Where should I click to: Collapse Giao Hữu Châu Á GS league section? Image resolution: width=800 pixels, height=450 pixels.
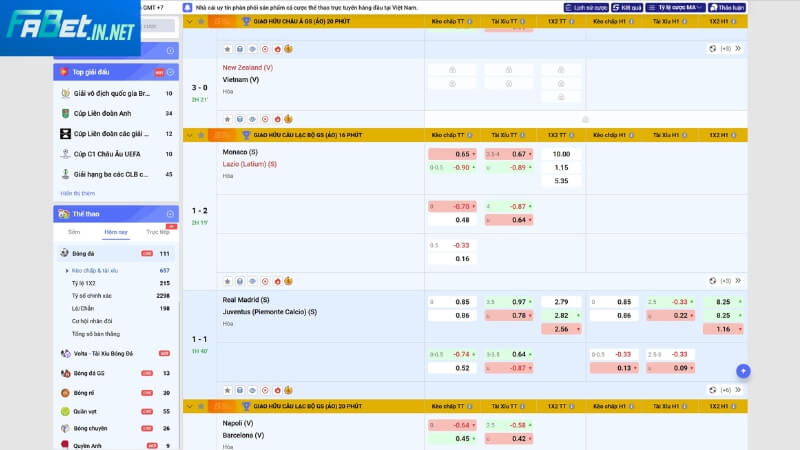coord(190,21)
